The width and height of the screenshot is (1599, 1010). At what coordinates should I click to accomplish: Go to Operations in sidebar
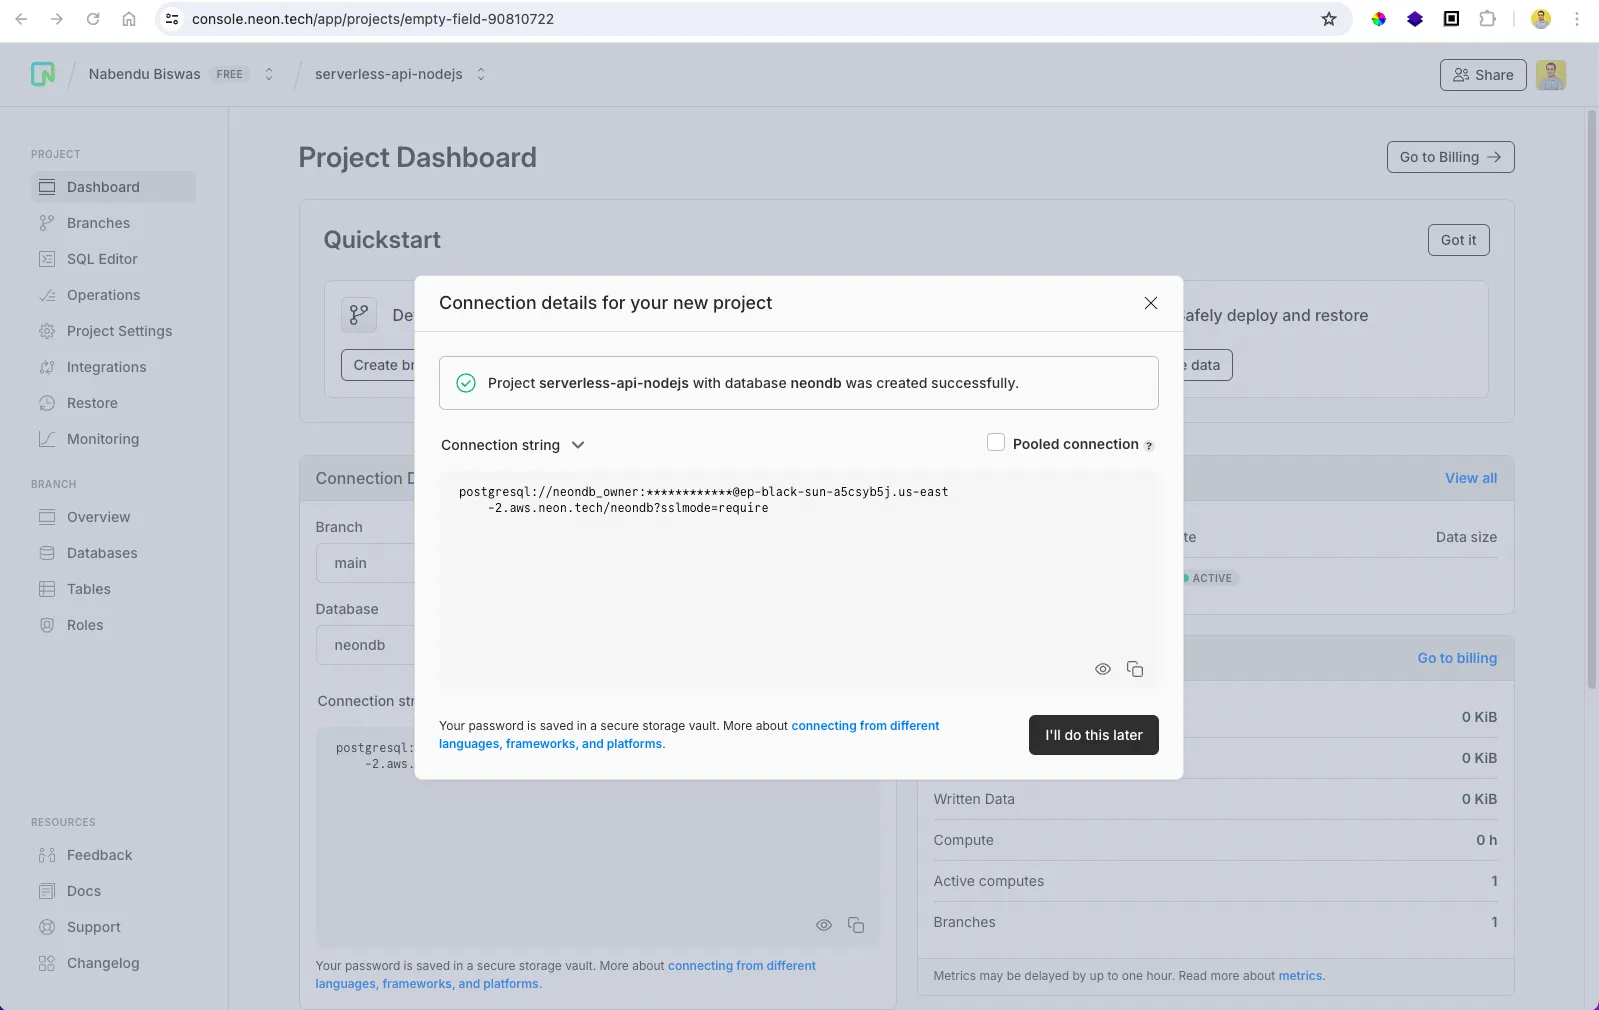tap(103, 295)
